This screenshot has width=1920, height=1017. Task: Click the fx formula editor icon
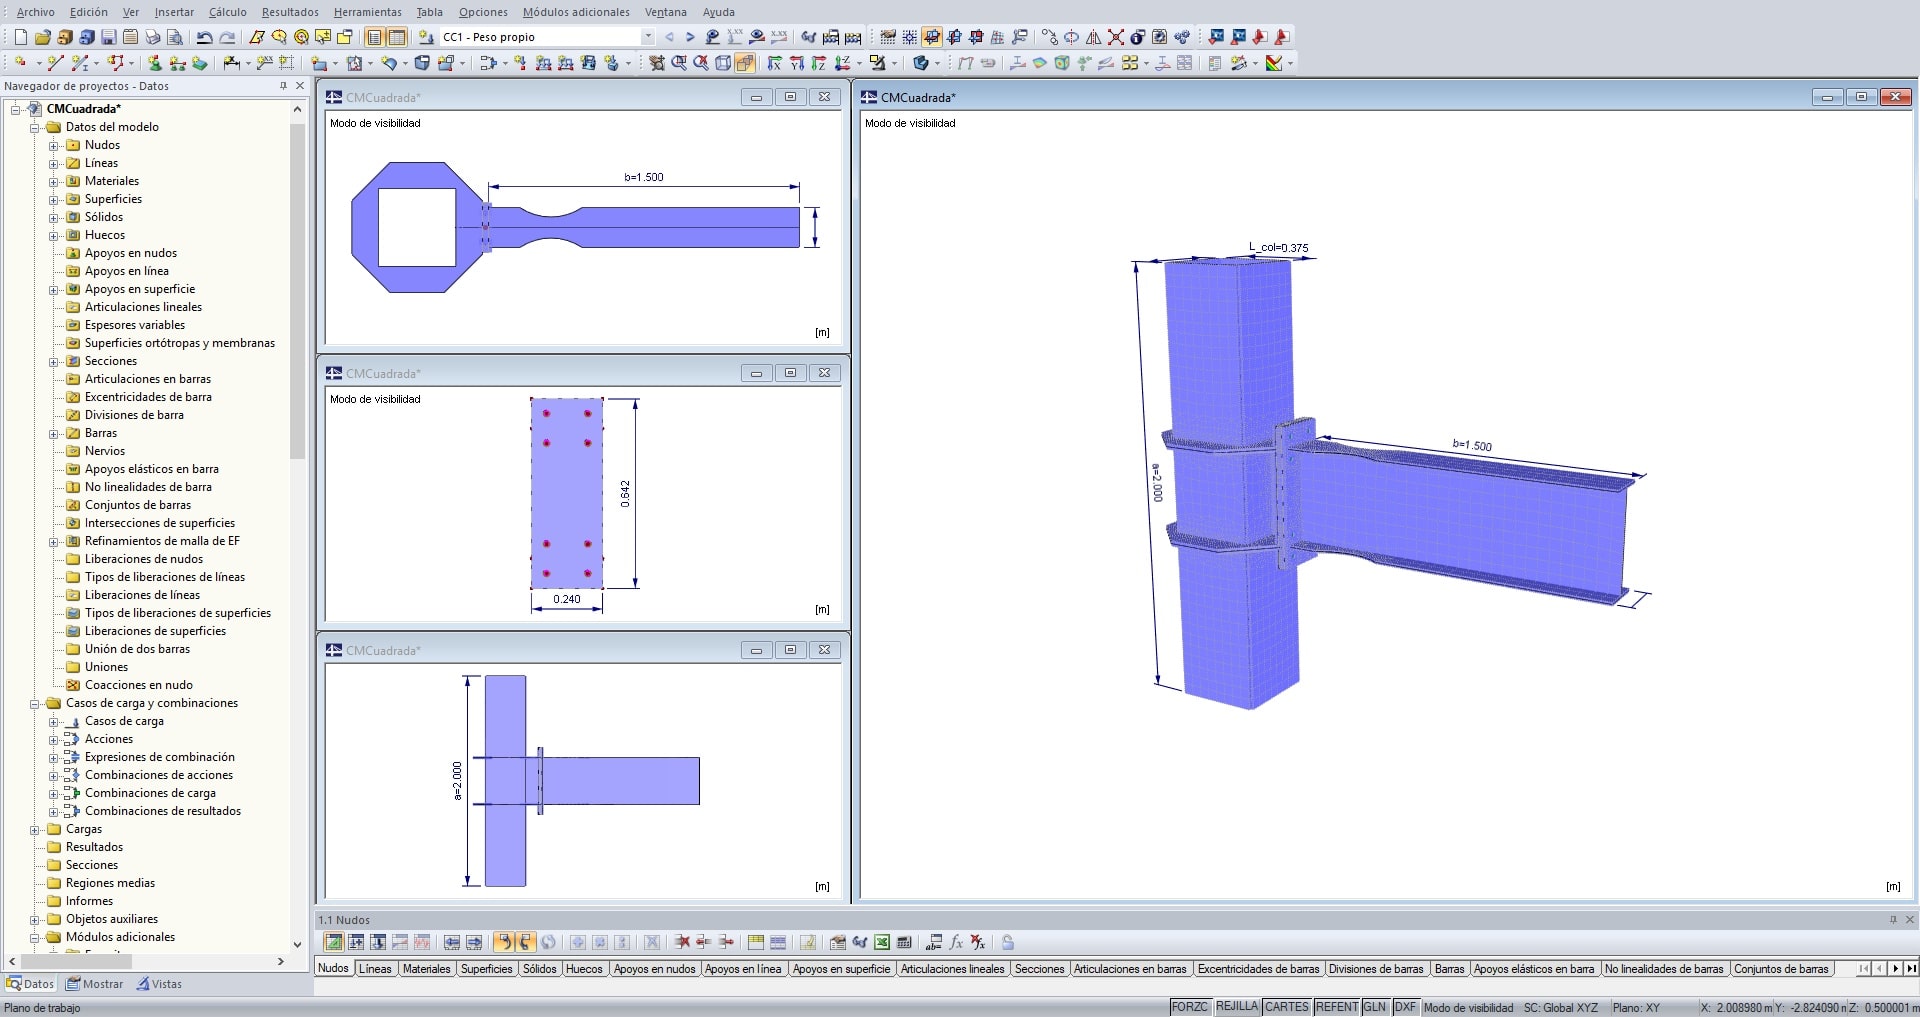click(956, 942)
